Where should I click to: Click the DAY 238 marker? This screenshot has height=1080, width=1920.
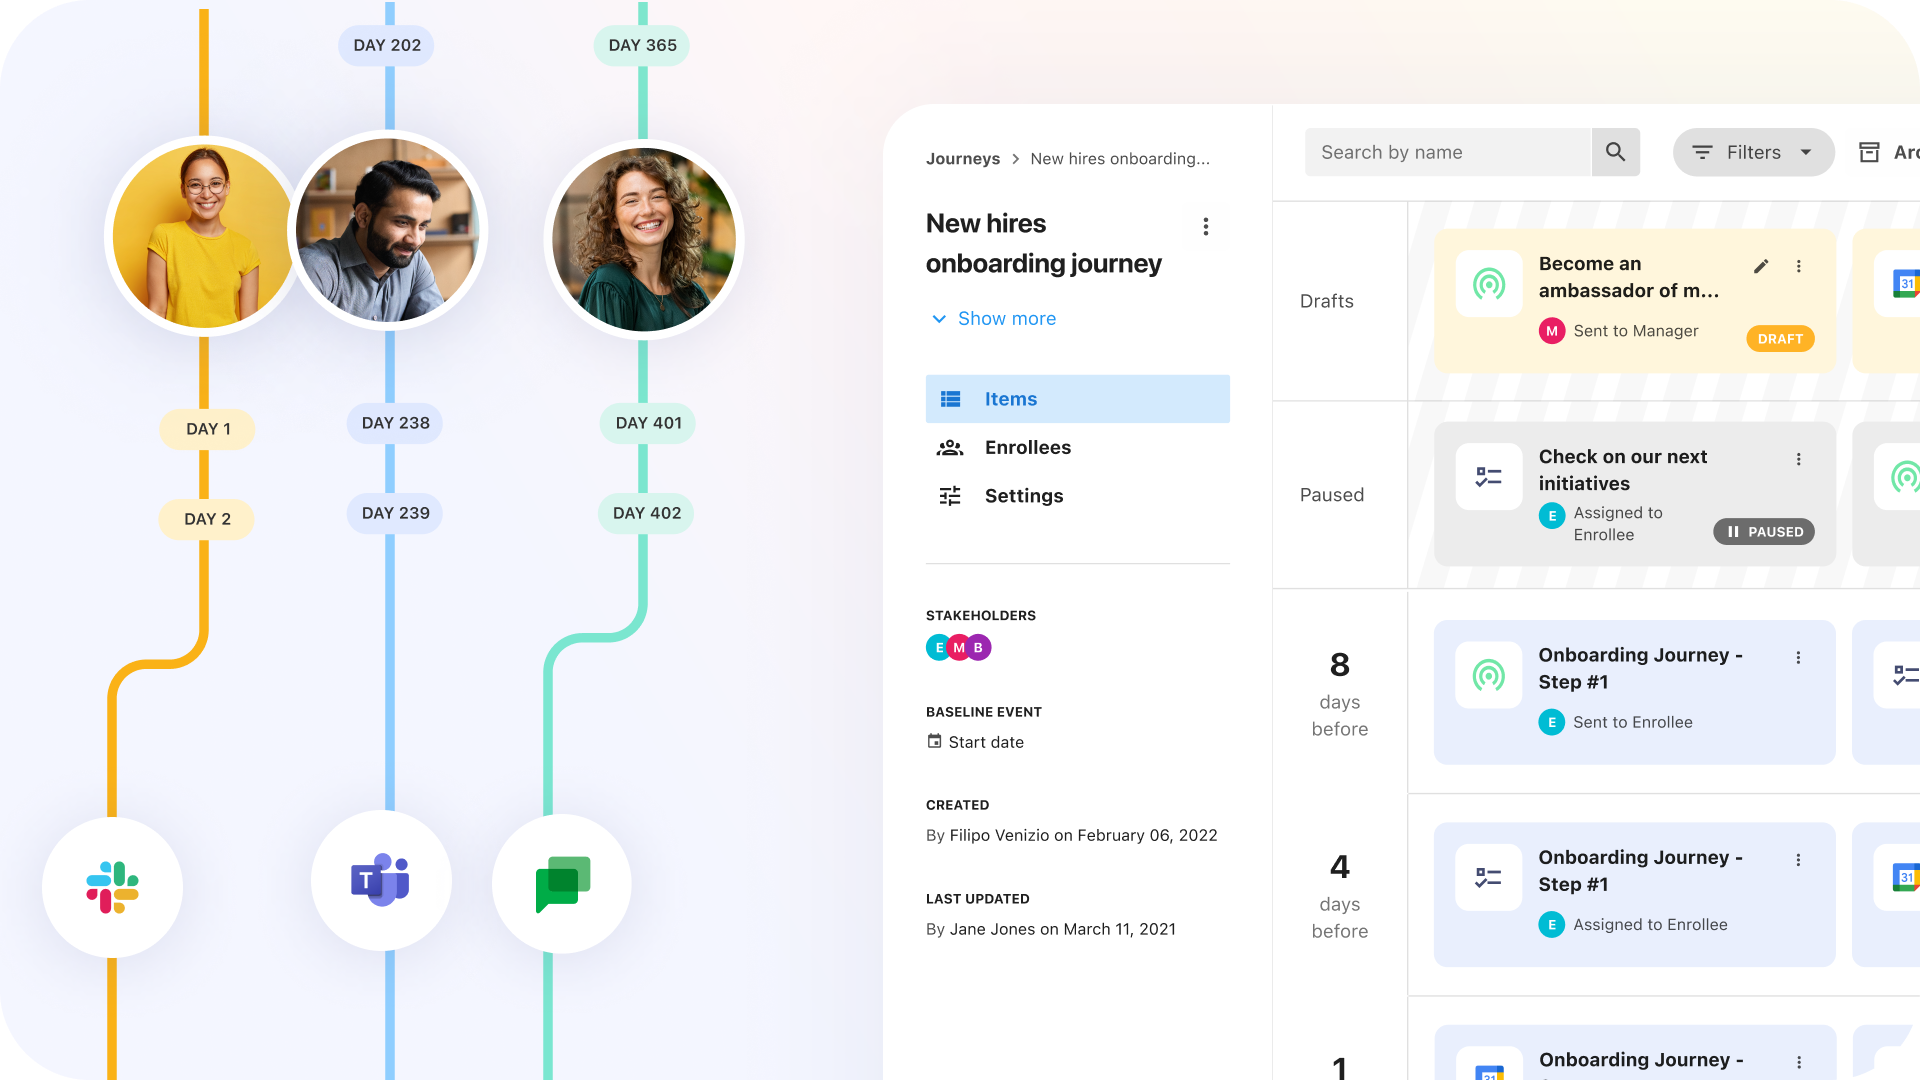(395, 423)
